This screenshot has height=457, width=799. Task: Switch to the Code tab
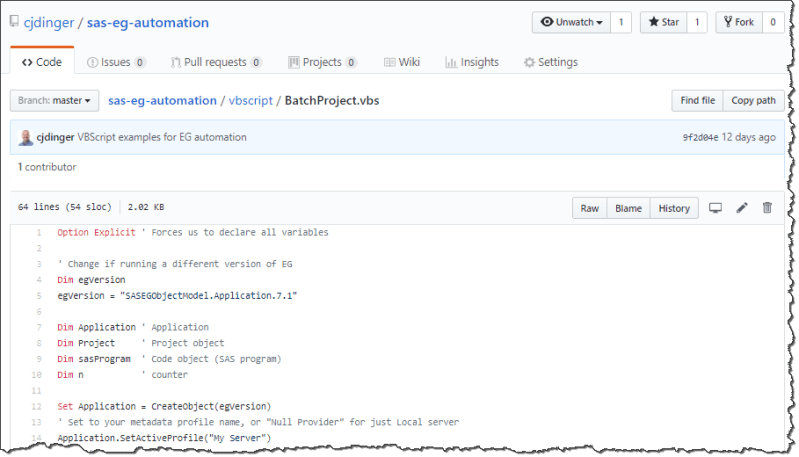click(x=42, y=62)
